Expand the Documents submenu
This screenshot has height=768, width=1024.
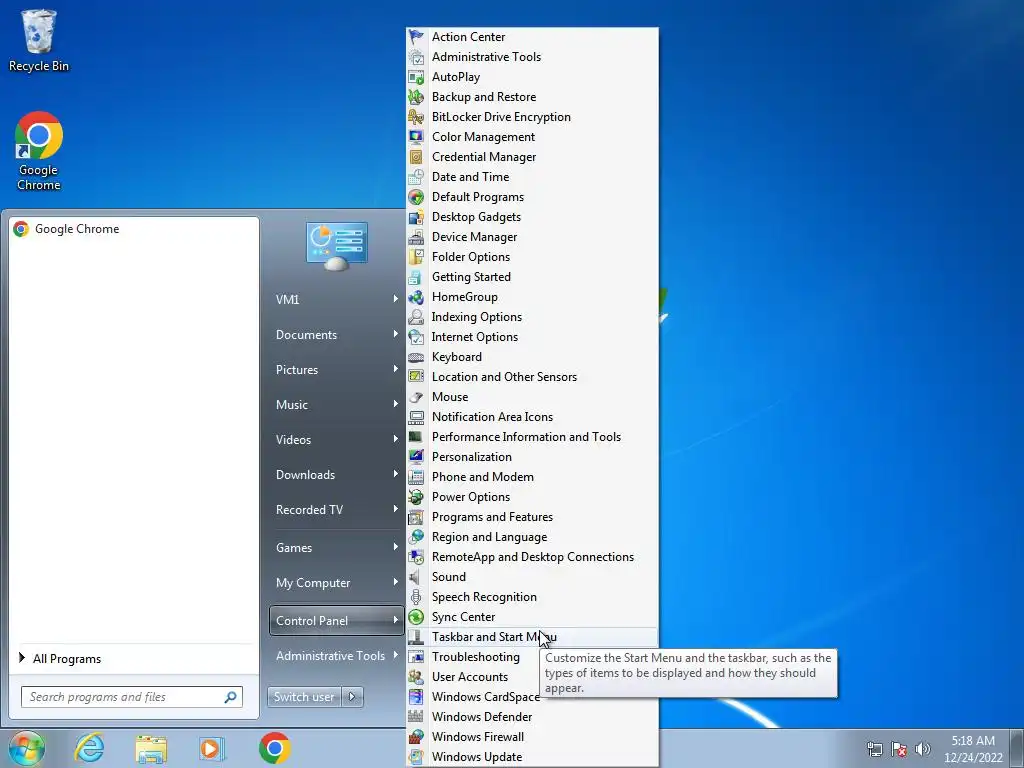coord(396,334)
